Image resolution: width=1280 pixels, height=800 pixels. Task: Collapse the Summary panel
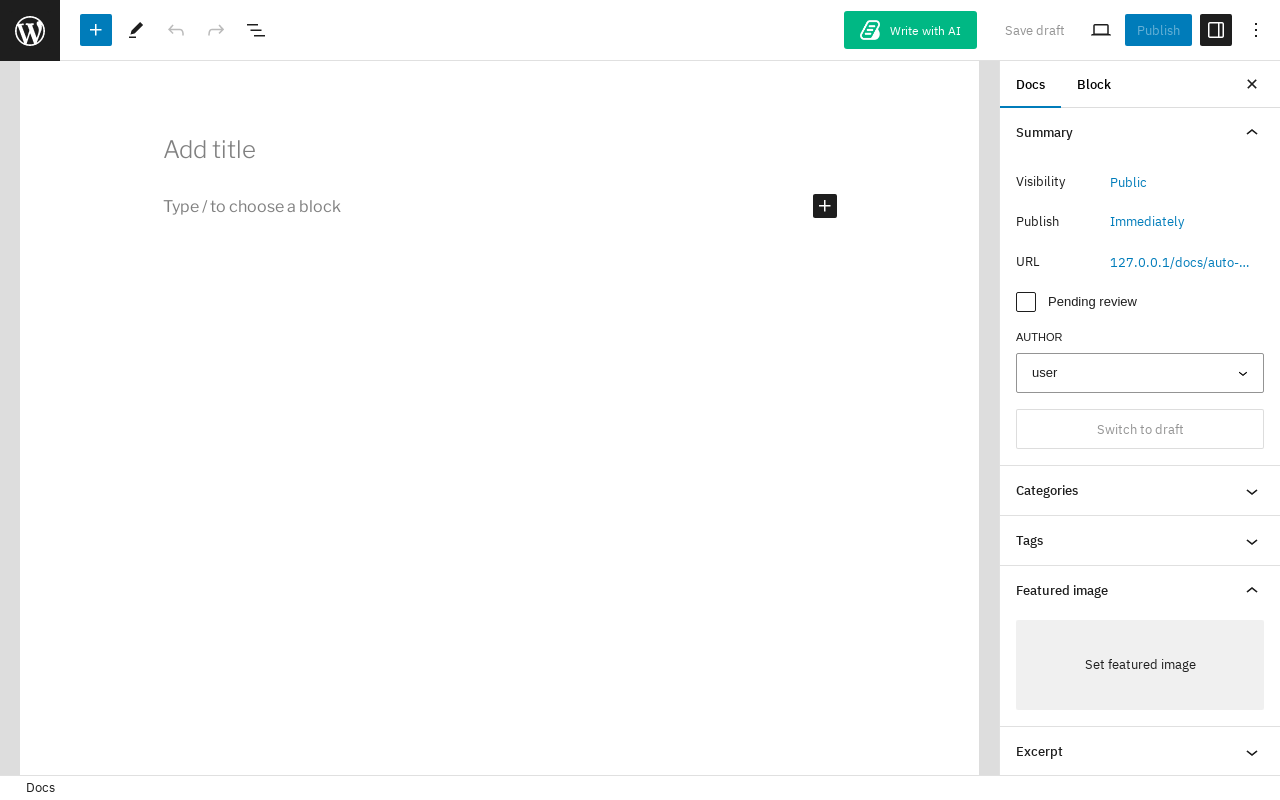pos(1140,133)
